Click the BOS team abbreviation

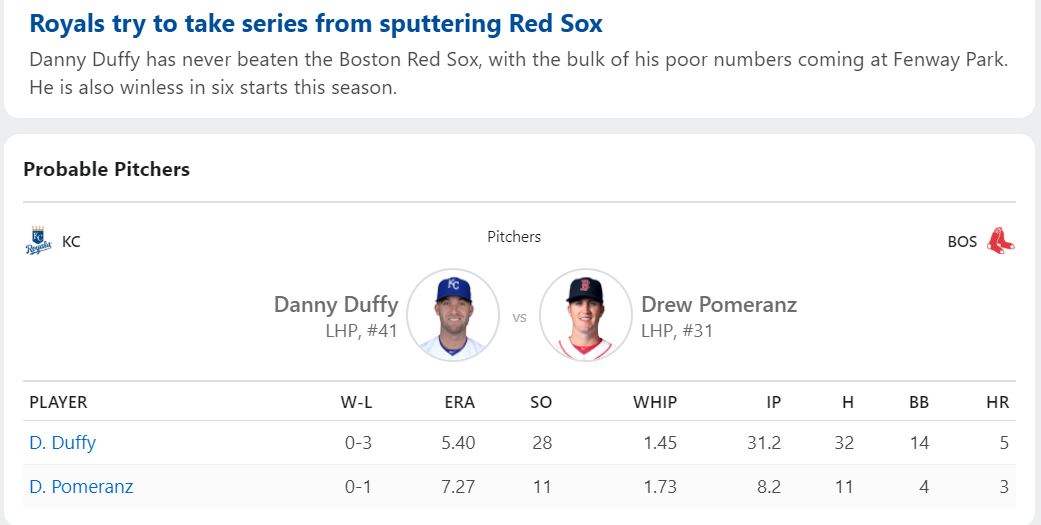[x=962, y=242]
